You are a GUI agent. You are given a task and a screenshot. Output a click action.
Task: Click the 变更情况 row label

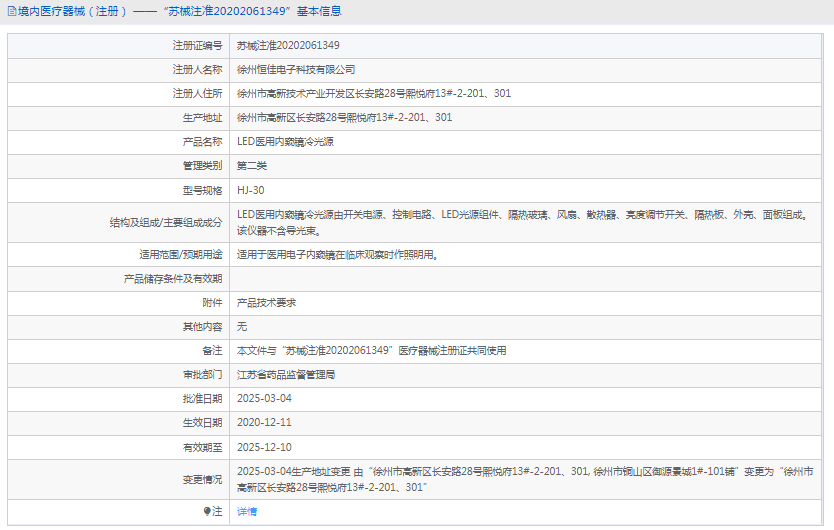coord(202,479)
